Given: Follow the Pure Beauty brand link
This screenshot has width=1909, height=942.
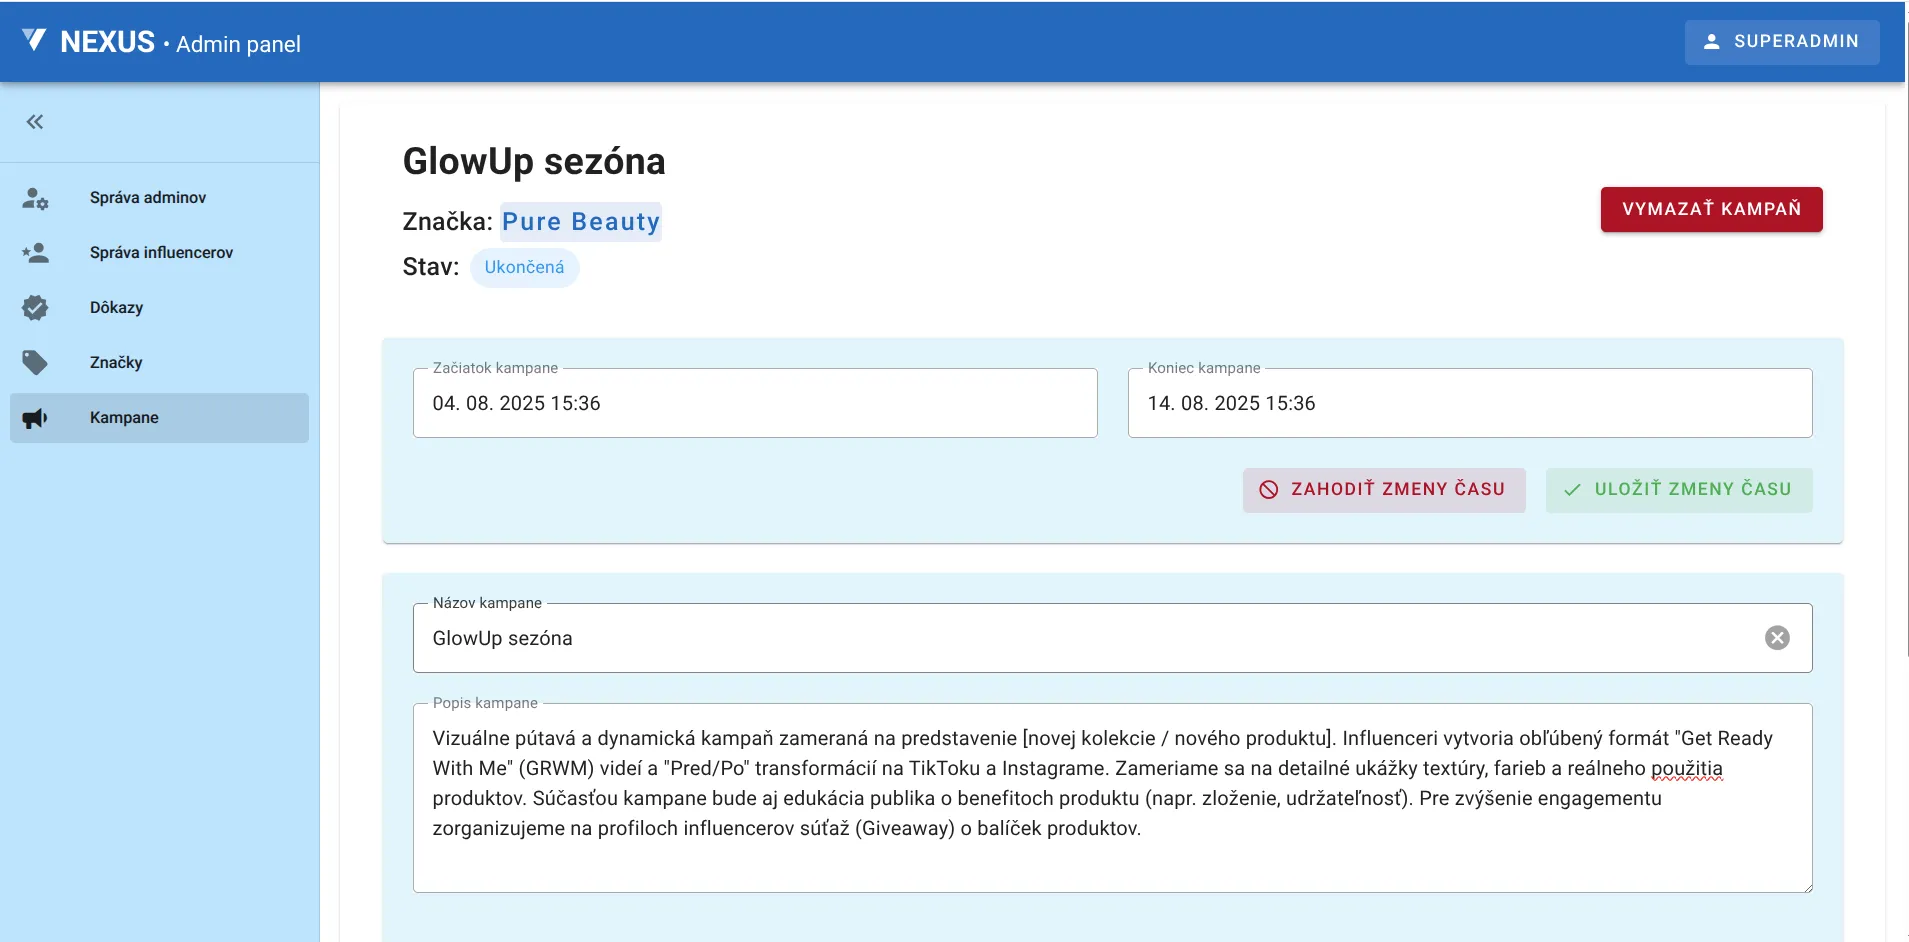Looking at the screenshot, I should point(580,222).
